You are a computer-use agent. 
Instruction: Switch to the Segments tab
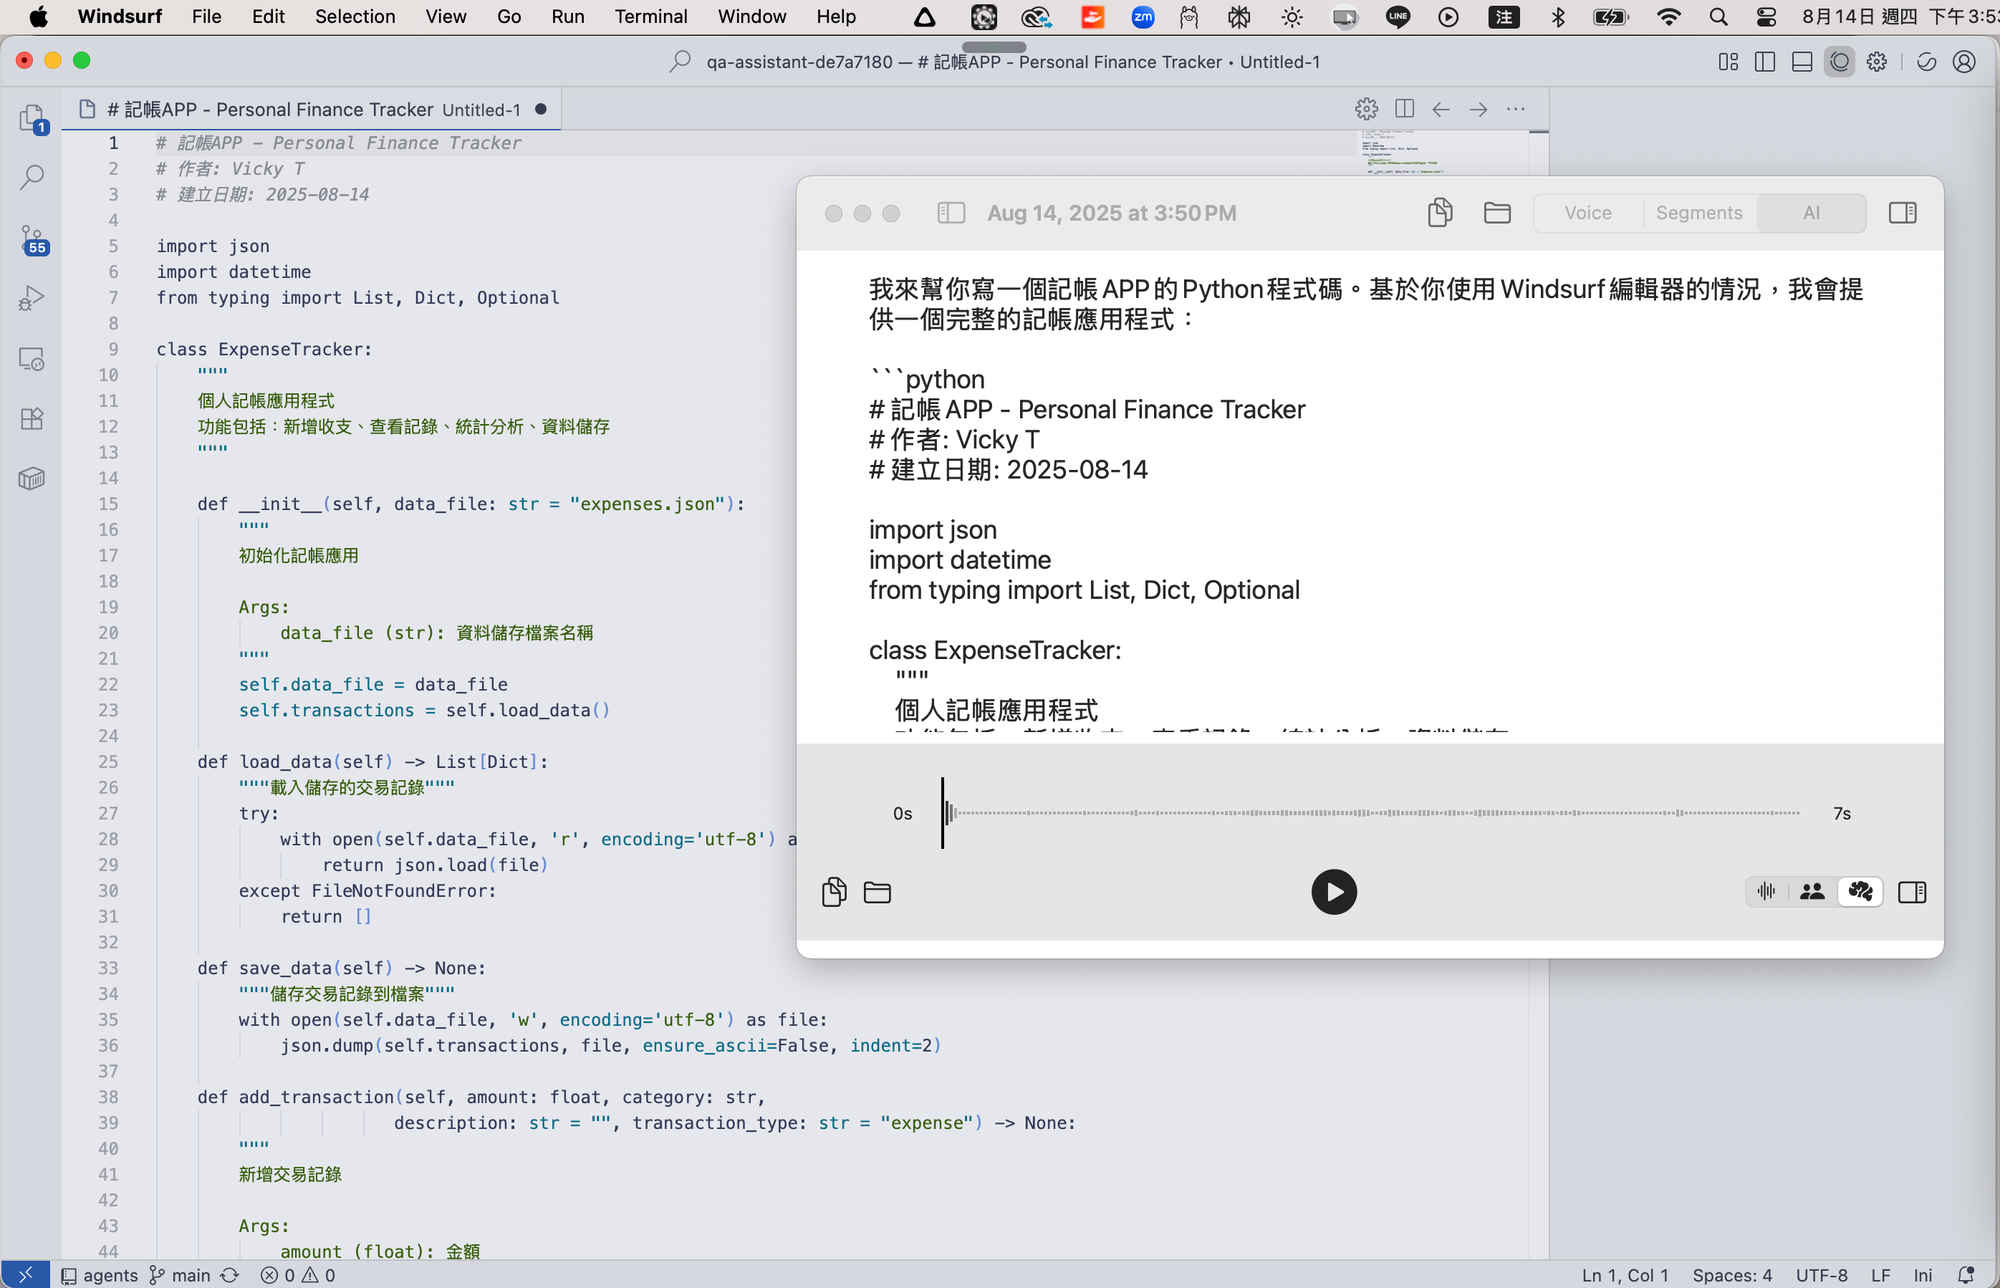point(1699,213)
